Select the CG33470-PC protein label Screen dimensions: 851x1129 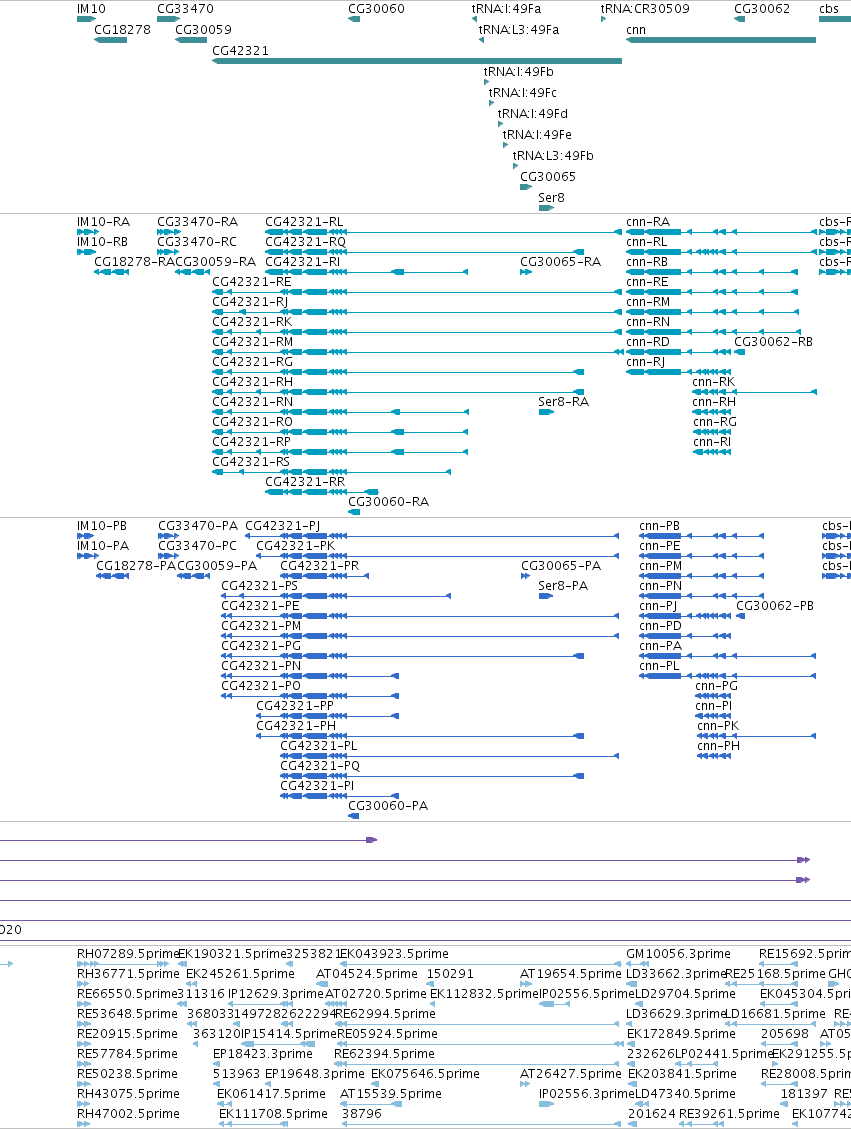(x=197, y=546)
